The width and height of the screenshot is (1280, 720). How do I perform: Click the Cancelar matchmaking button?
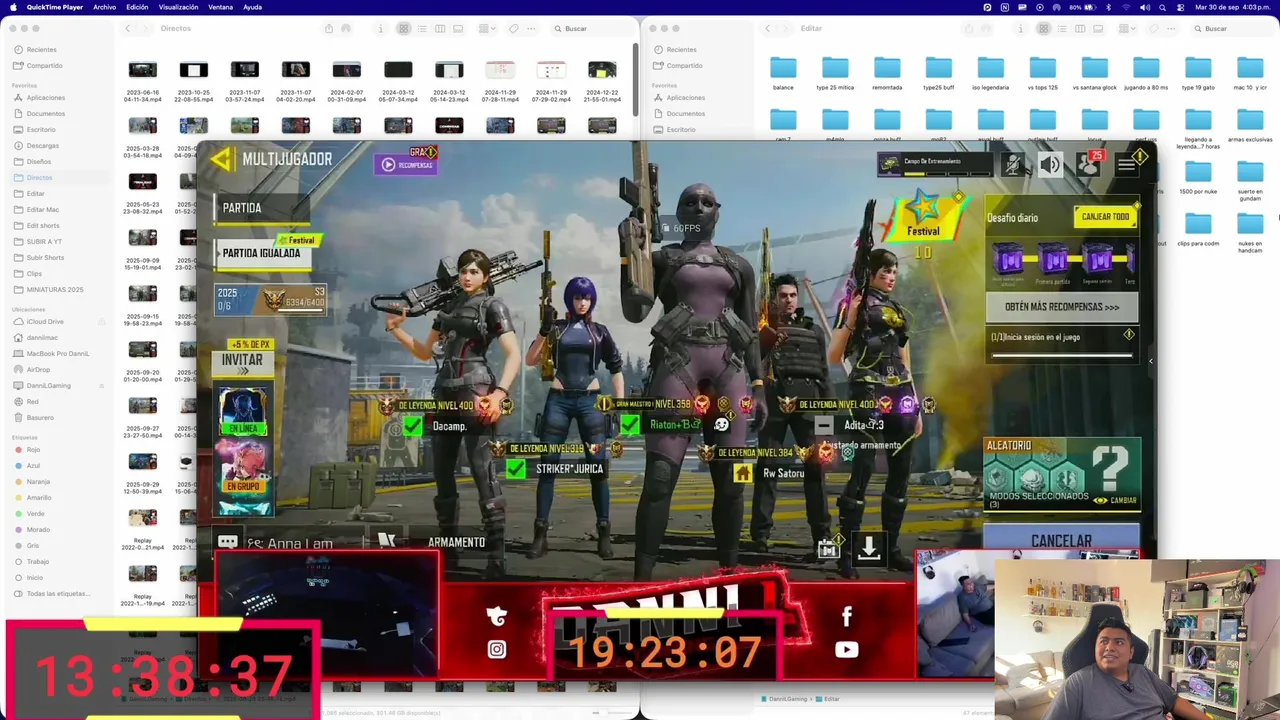tap(1062, 540)
